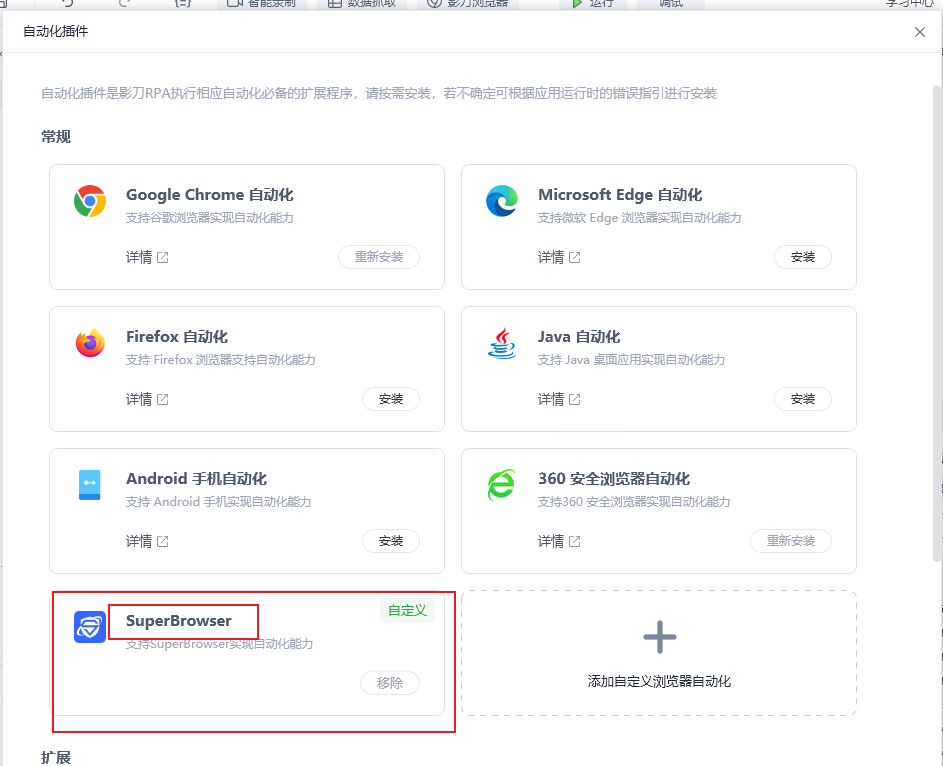The image size is (943, 766).
Task: Click the plus icon to add custom browser
Action: point(659,636)
